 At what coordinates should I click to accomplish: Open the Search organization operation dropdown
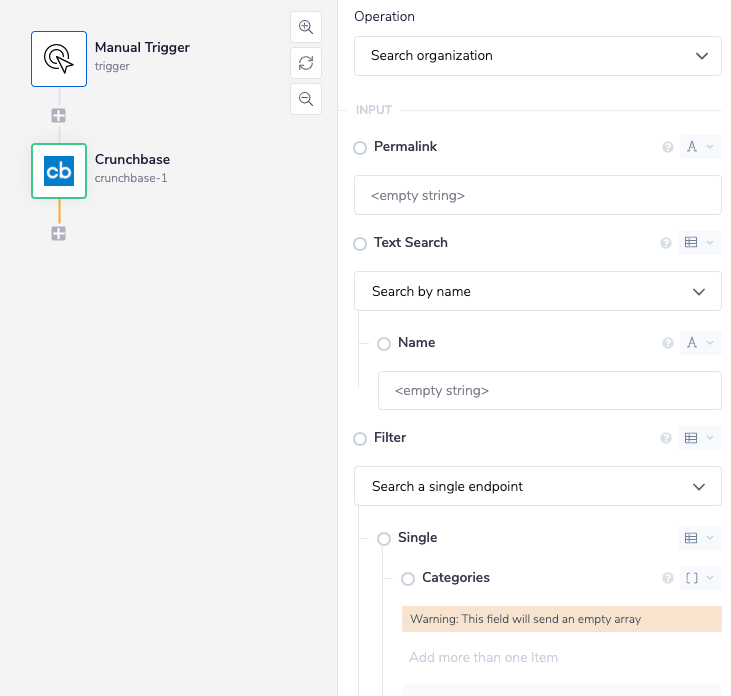537,56
